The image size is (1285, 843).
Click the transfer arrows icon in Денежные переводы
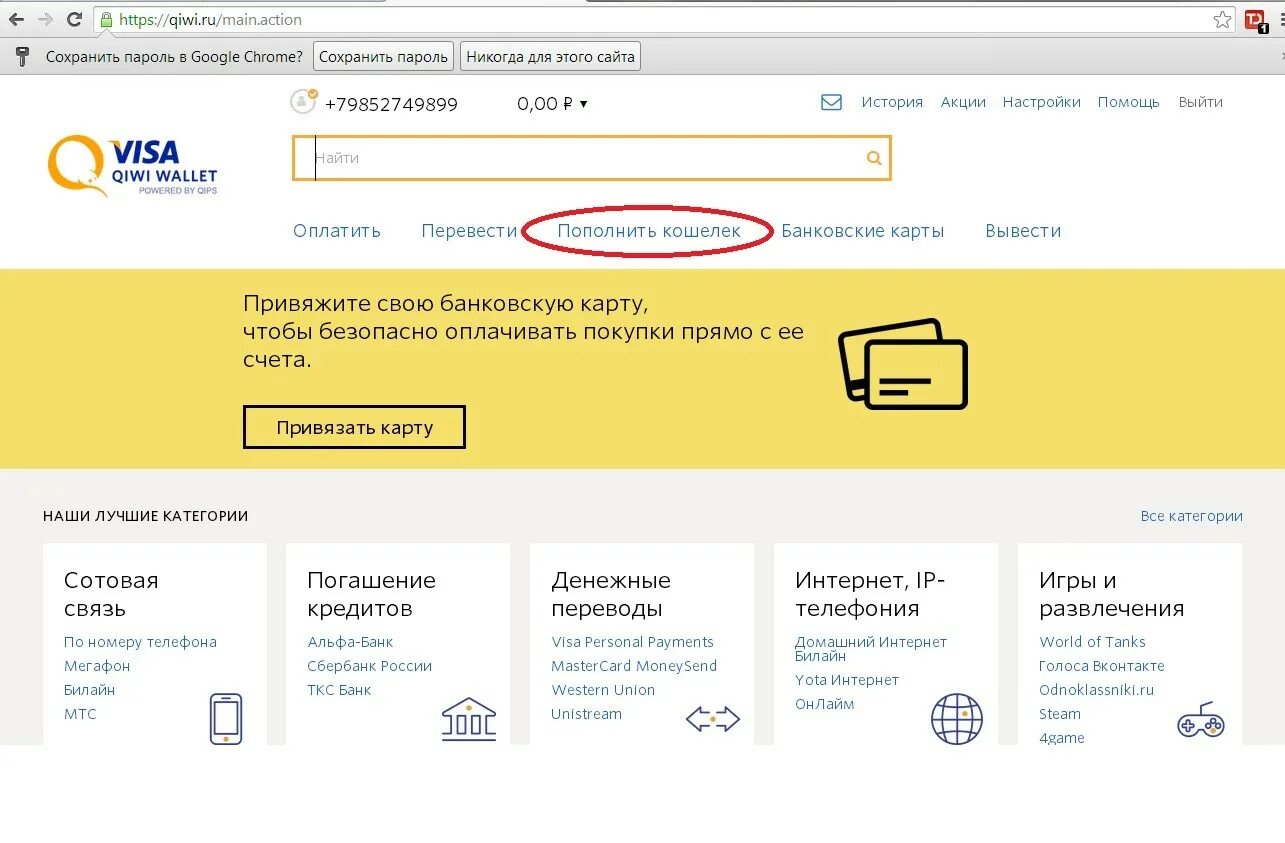713,718
